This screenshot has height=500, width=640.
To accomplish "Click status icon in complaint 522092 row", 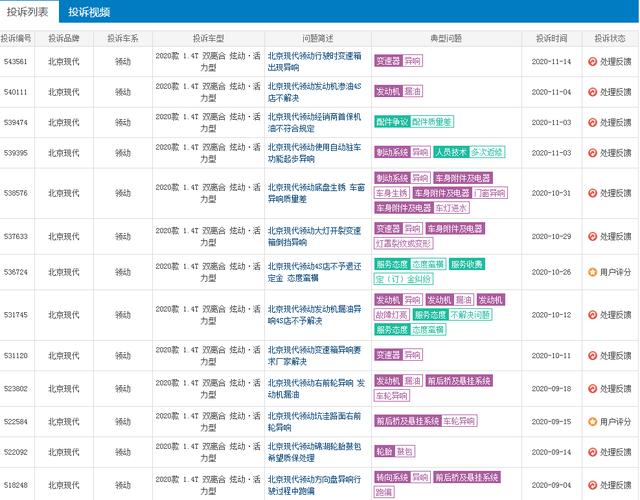I will tap(592, 452).
